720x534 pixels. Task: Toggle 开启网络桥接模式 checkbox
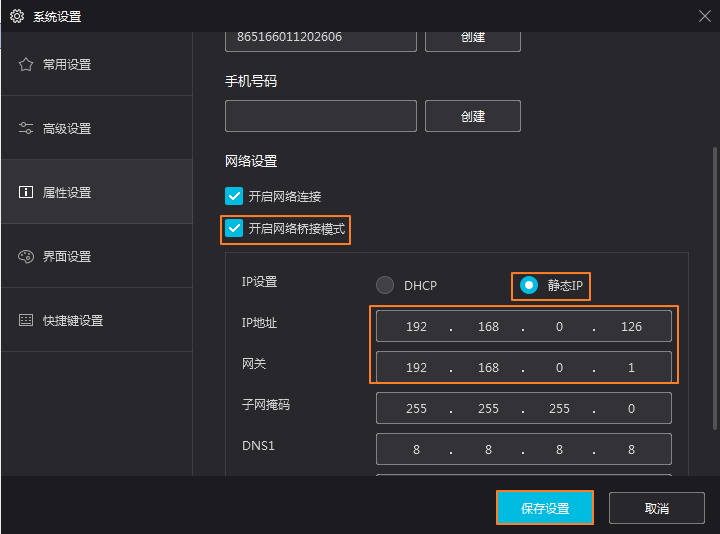234,229
